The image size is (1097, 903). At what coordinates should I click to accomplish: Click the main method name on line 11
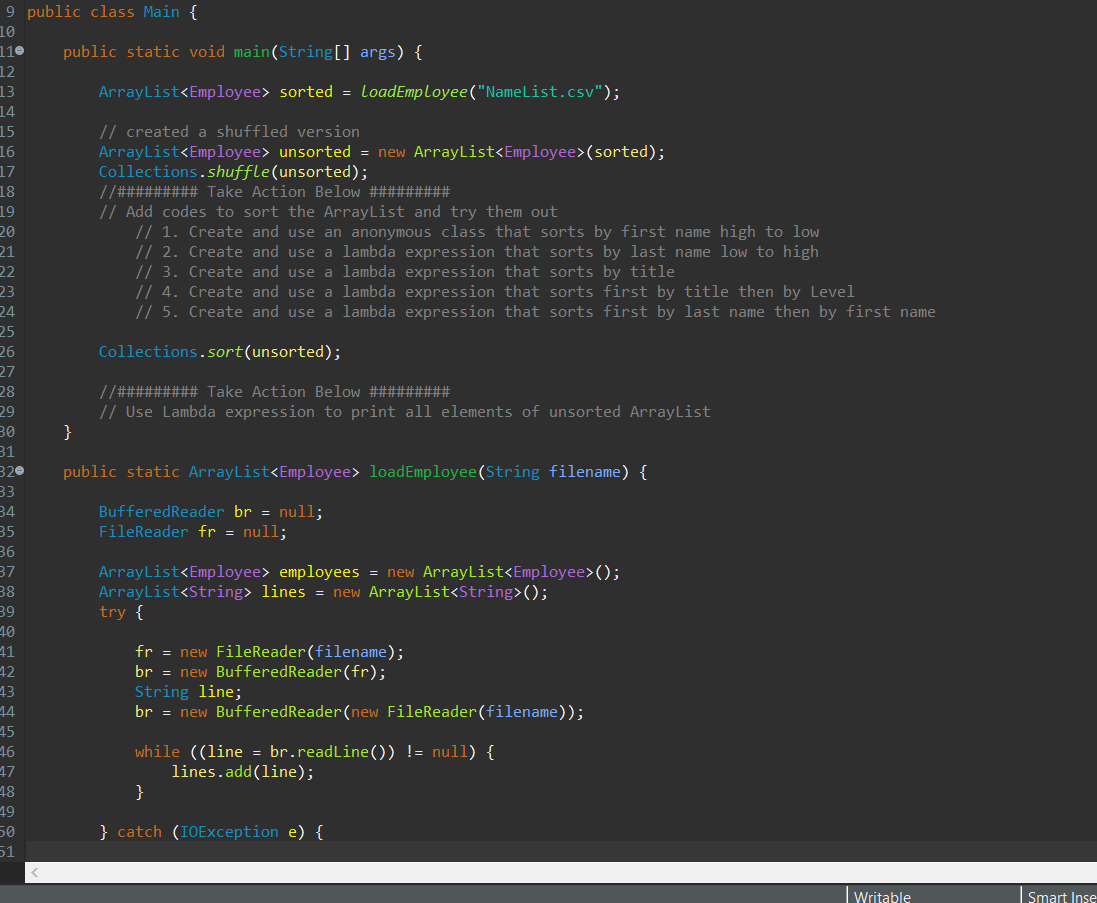pos(250,51)
